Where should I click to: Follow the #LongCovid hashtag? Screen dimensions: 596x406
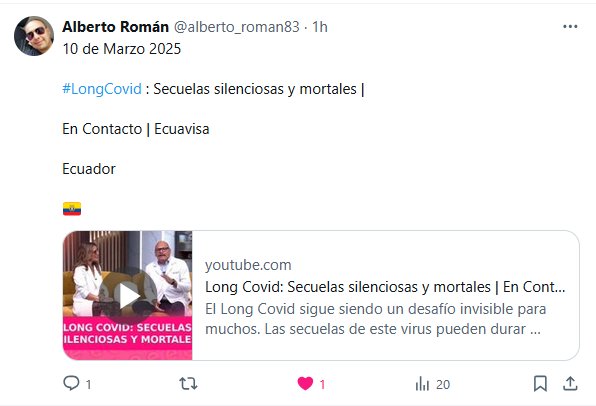point(102,89)
